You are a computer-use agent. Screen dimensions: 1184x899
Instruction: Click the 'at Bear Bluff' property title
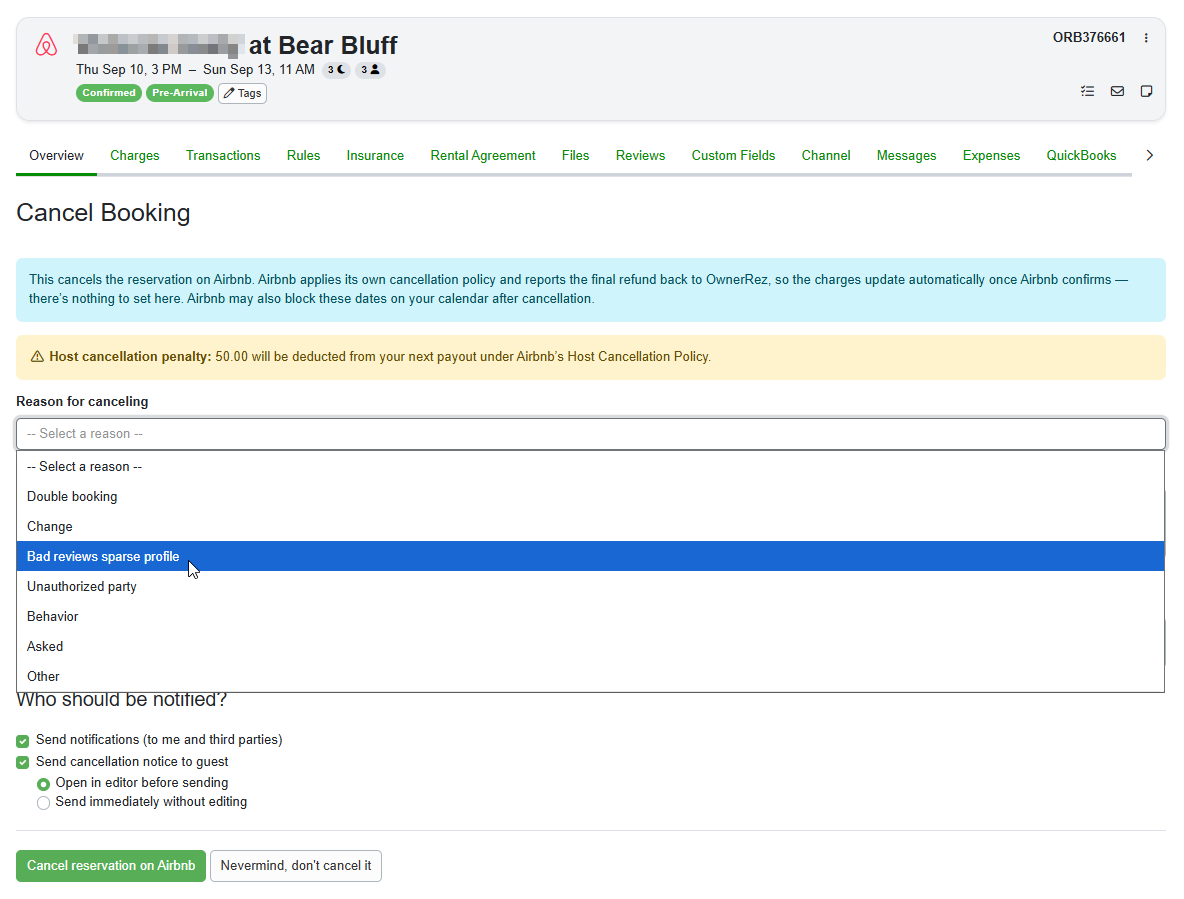click(x=323, y=45)
